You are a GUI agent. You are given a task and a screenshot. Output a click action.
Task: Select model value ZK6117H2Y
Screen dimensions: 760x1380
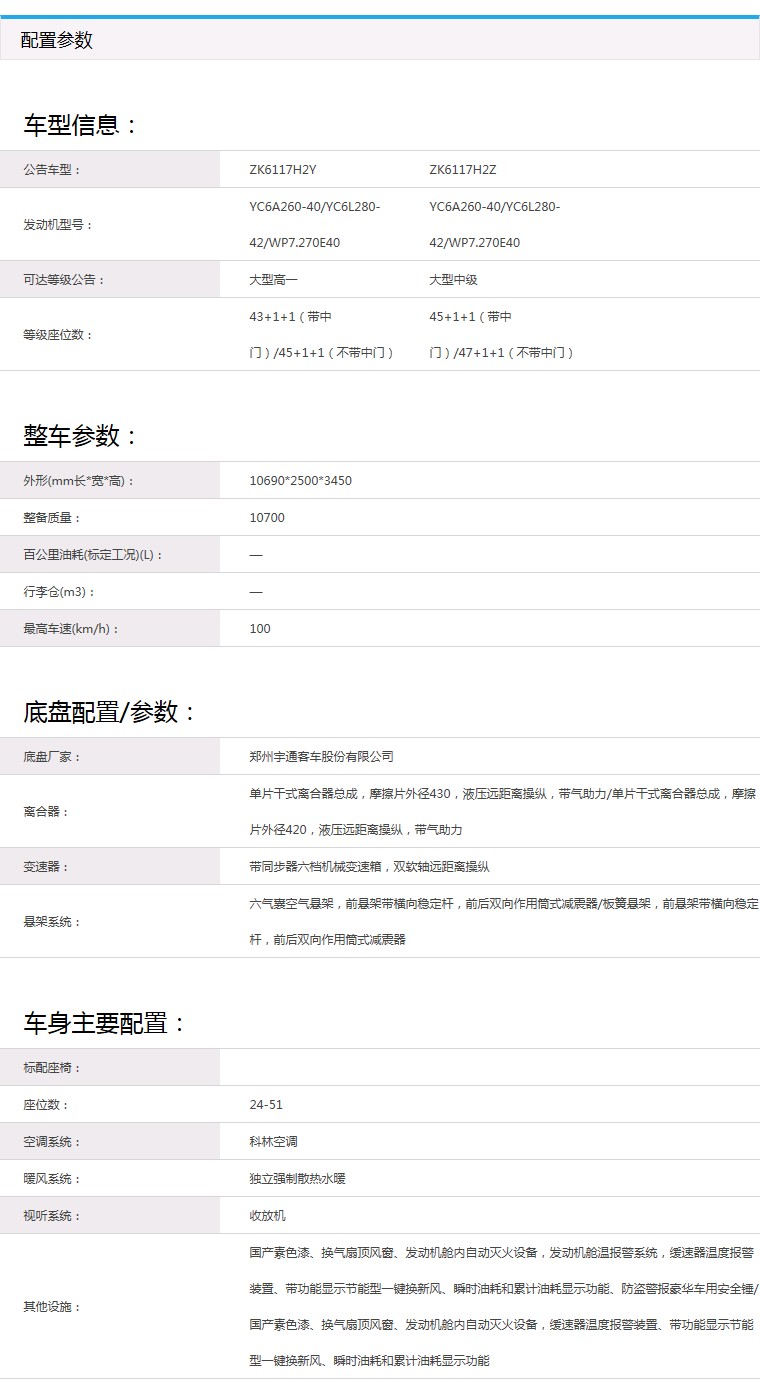coord(283,170)
